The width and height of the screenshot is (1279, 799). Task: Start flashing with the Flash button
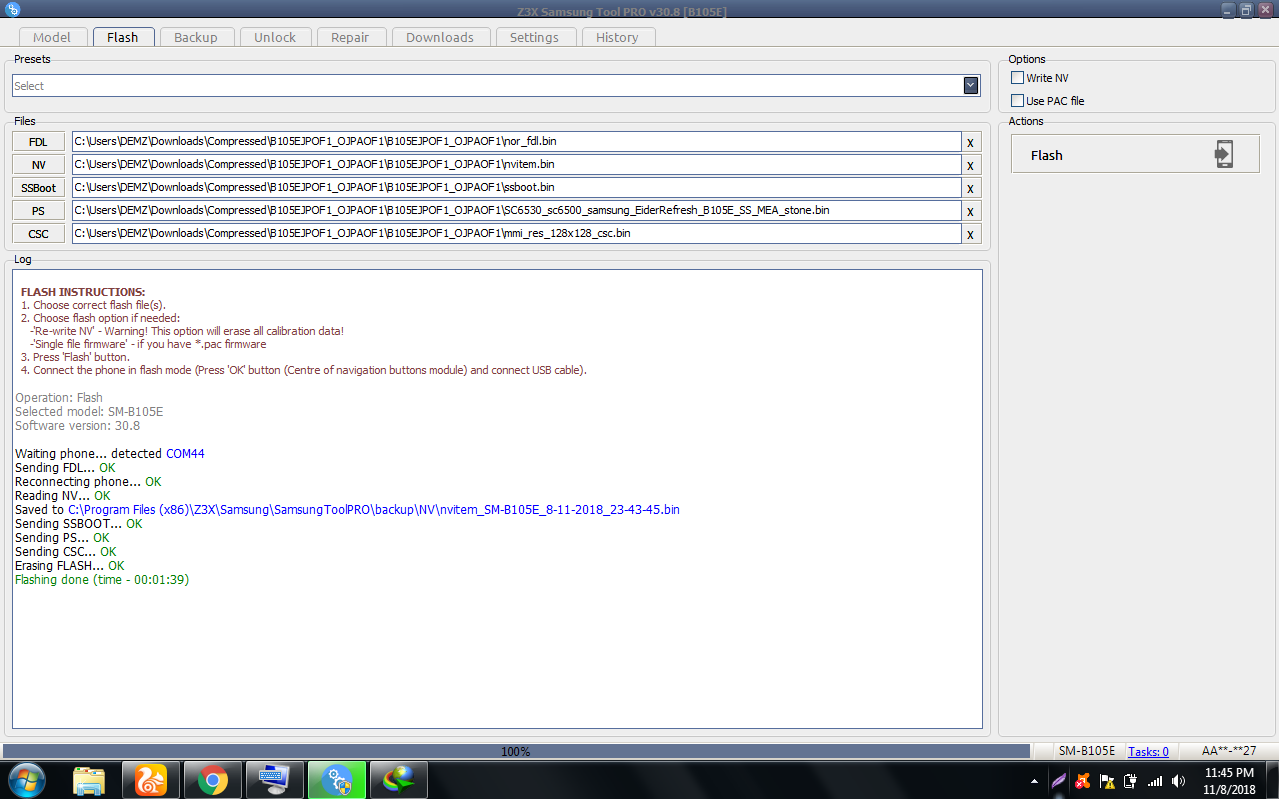coord(1135,154)
